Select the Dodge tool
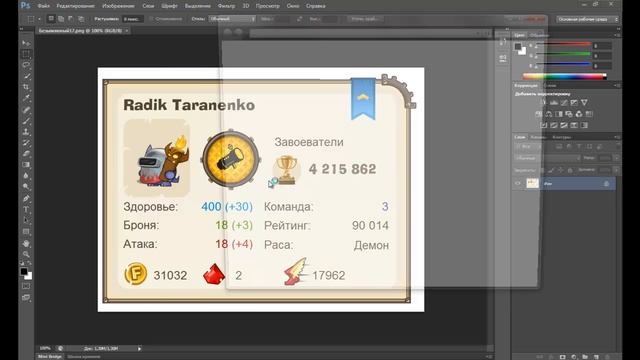Image resolution: width=640 pixels, height=360 pixels. pyautogui.click(x=26, y=187)
